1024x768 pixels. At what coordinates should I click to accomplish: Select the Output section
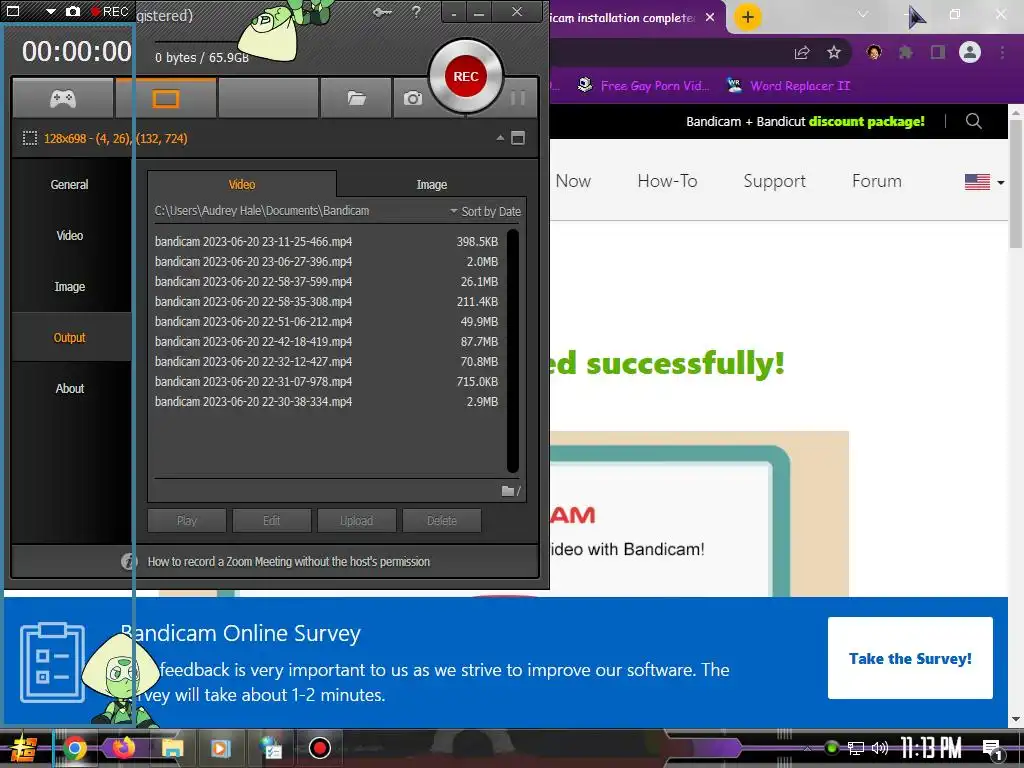pos(70,337)
